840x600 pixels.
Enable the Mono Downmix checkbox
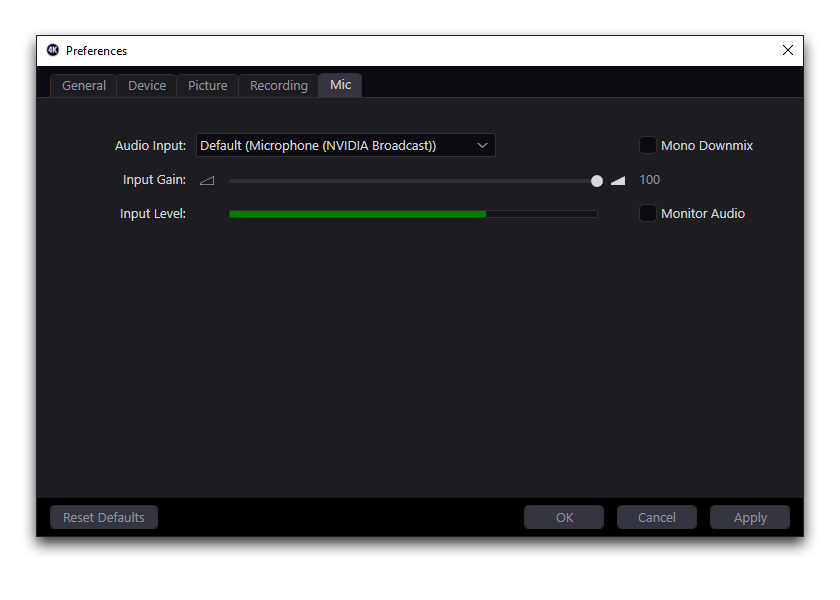coord(648,146)
